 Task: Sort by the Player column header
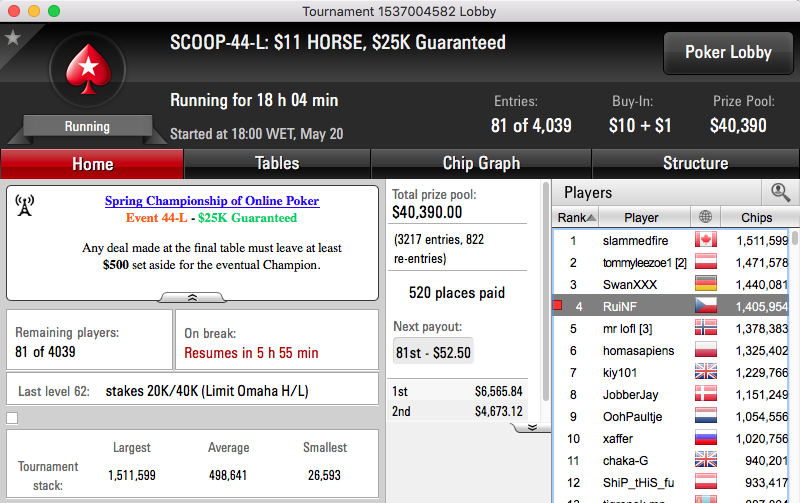click(x=644, y=217)
